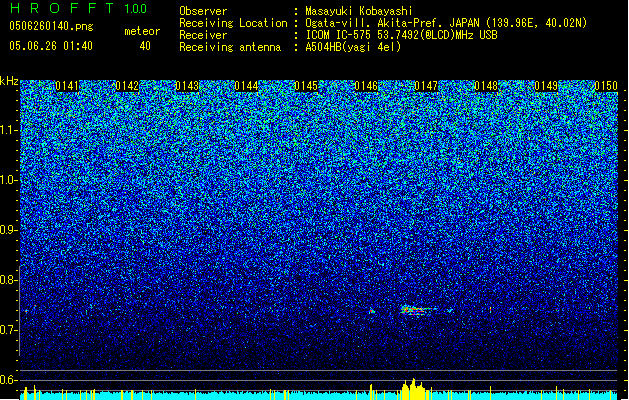
Task: Click the 1.1 kHz axis label
Action: coord(8,130)
